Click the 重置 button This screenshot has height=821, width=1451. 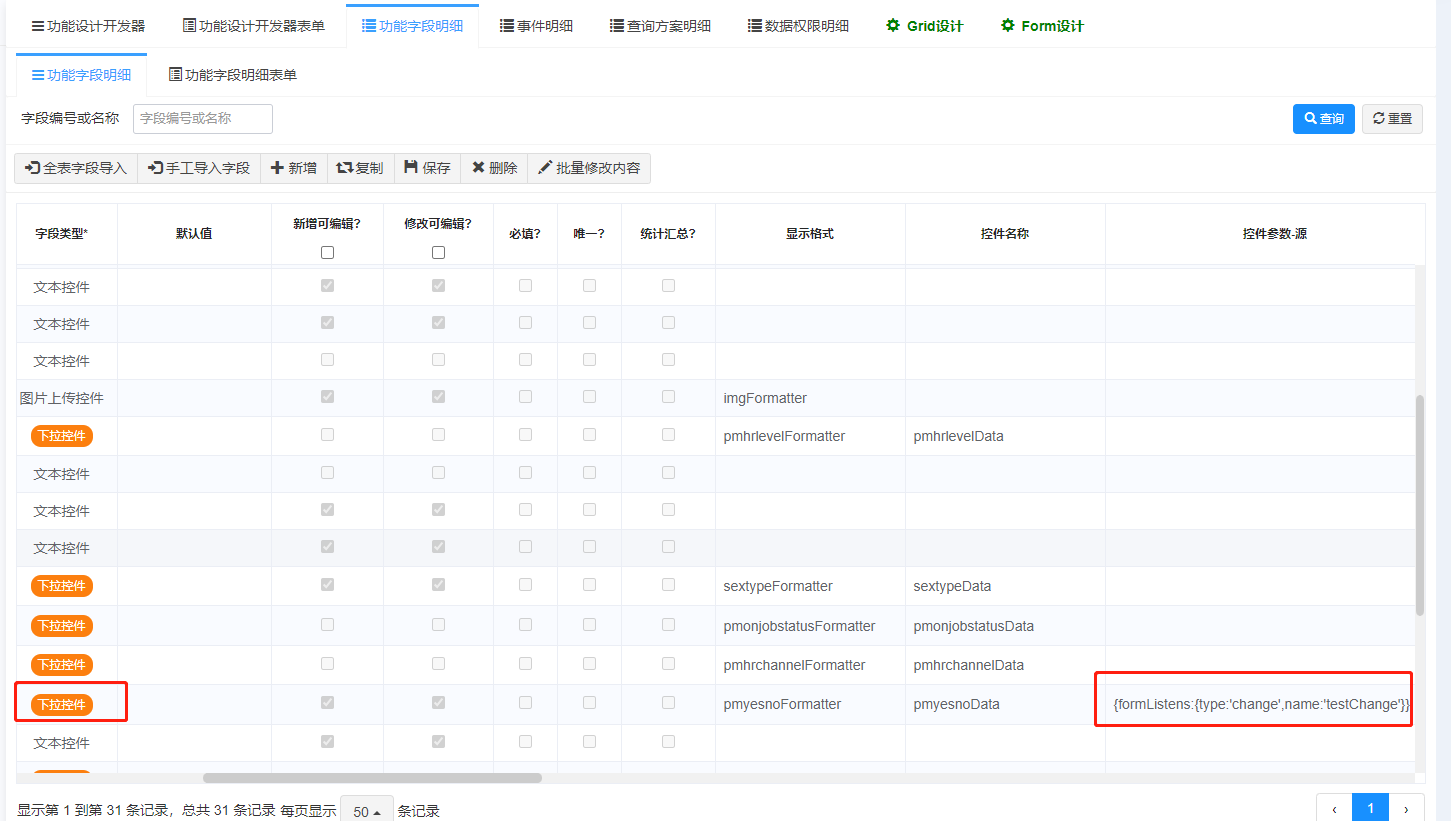1392,118
